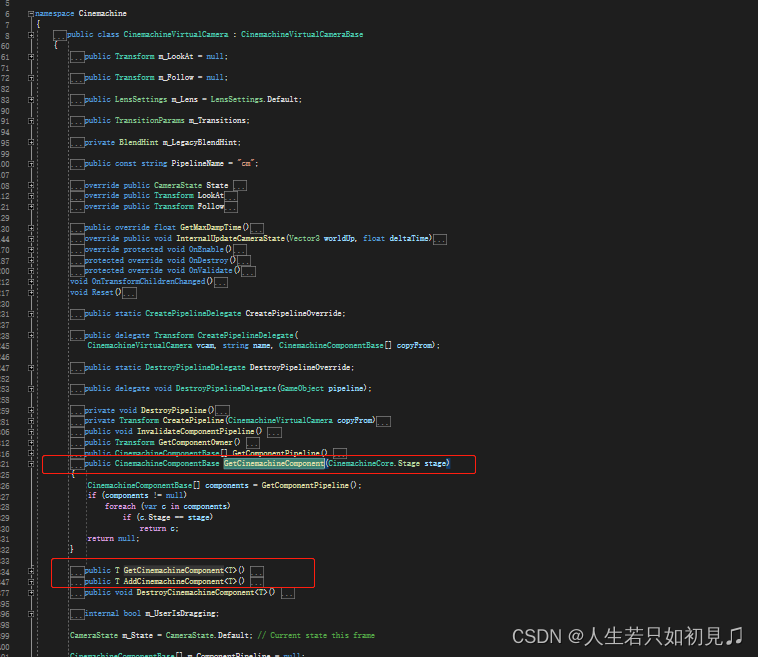Expand trailing ellipsis box after InvalidateComponentPipeline()
Viewport: 758px width, 657px height.
click(x=274, y=432)
